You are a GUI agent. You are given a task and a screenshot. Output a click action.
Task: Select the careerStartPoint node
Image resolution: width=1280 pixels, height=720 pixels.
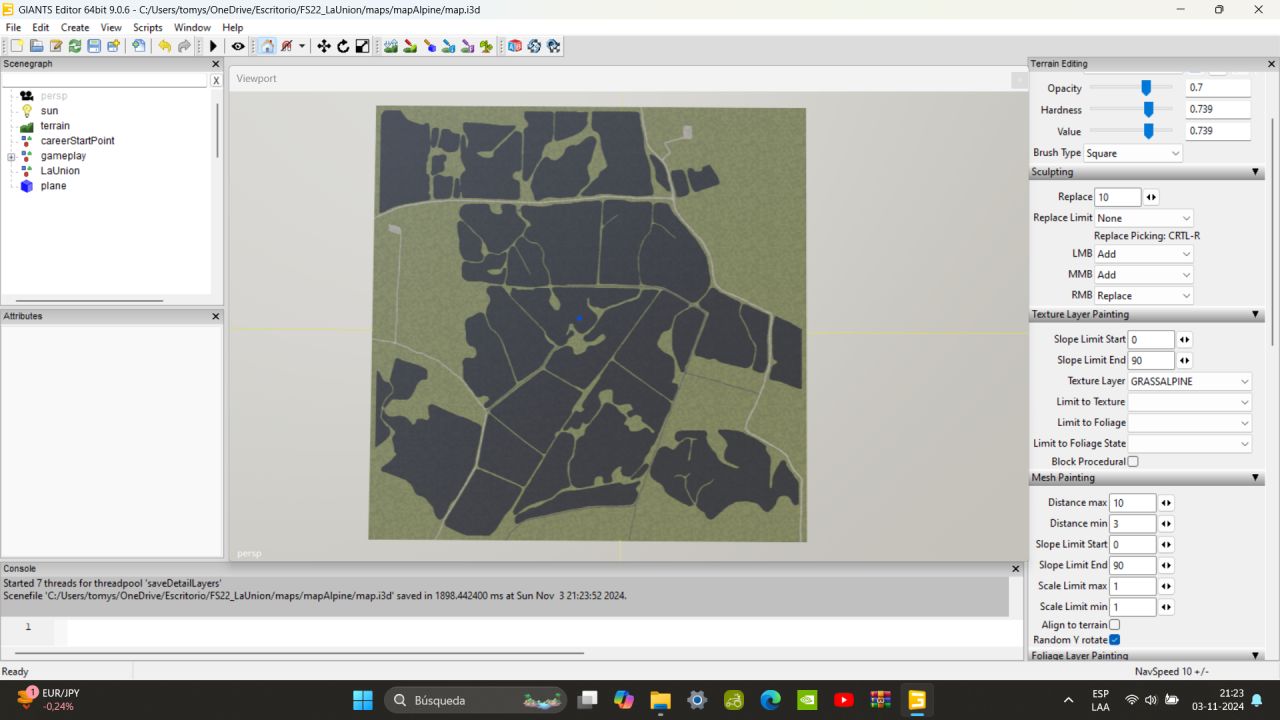(77, 141)
